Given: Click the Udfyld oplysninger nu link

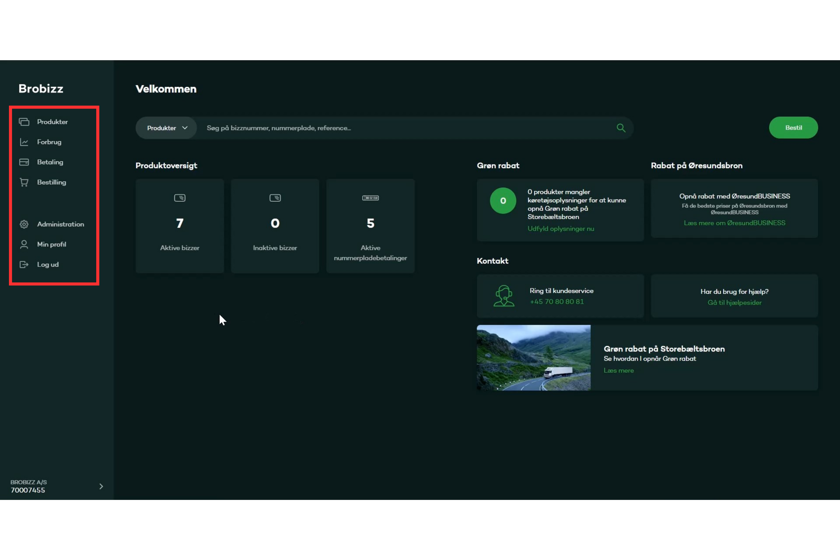Looking at the screenshot, I should pyautogui.click(x=560, y=229).
